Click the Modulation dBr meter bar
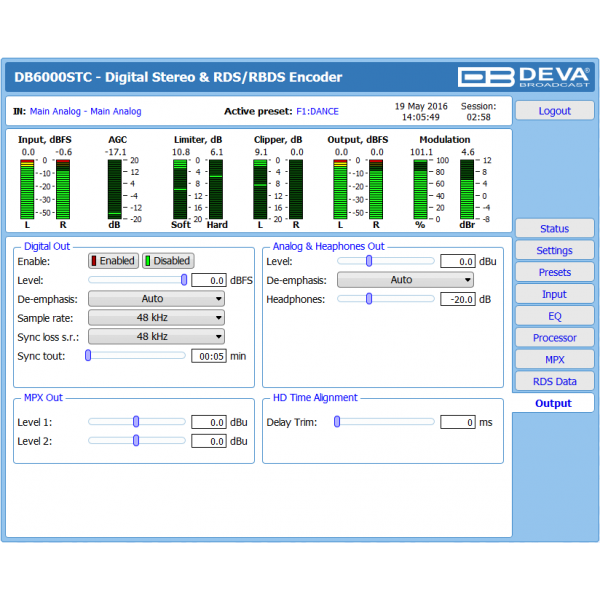The width and height of the screenshot is (600, 600). 467,189
